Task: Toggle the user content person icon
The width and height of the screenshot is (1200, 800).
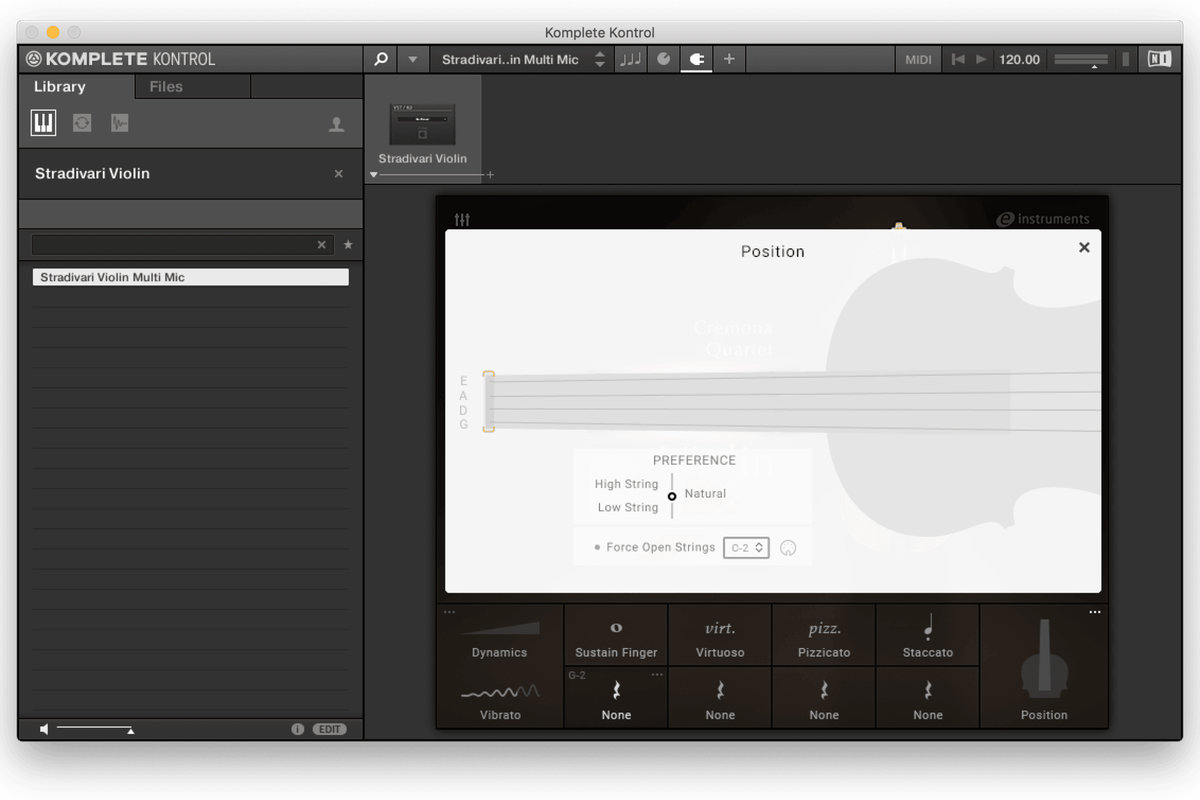Action: click(337, 124)
